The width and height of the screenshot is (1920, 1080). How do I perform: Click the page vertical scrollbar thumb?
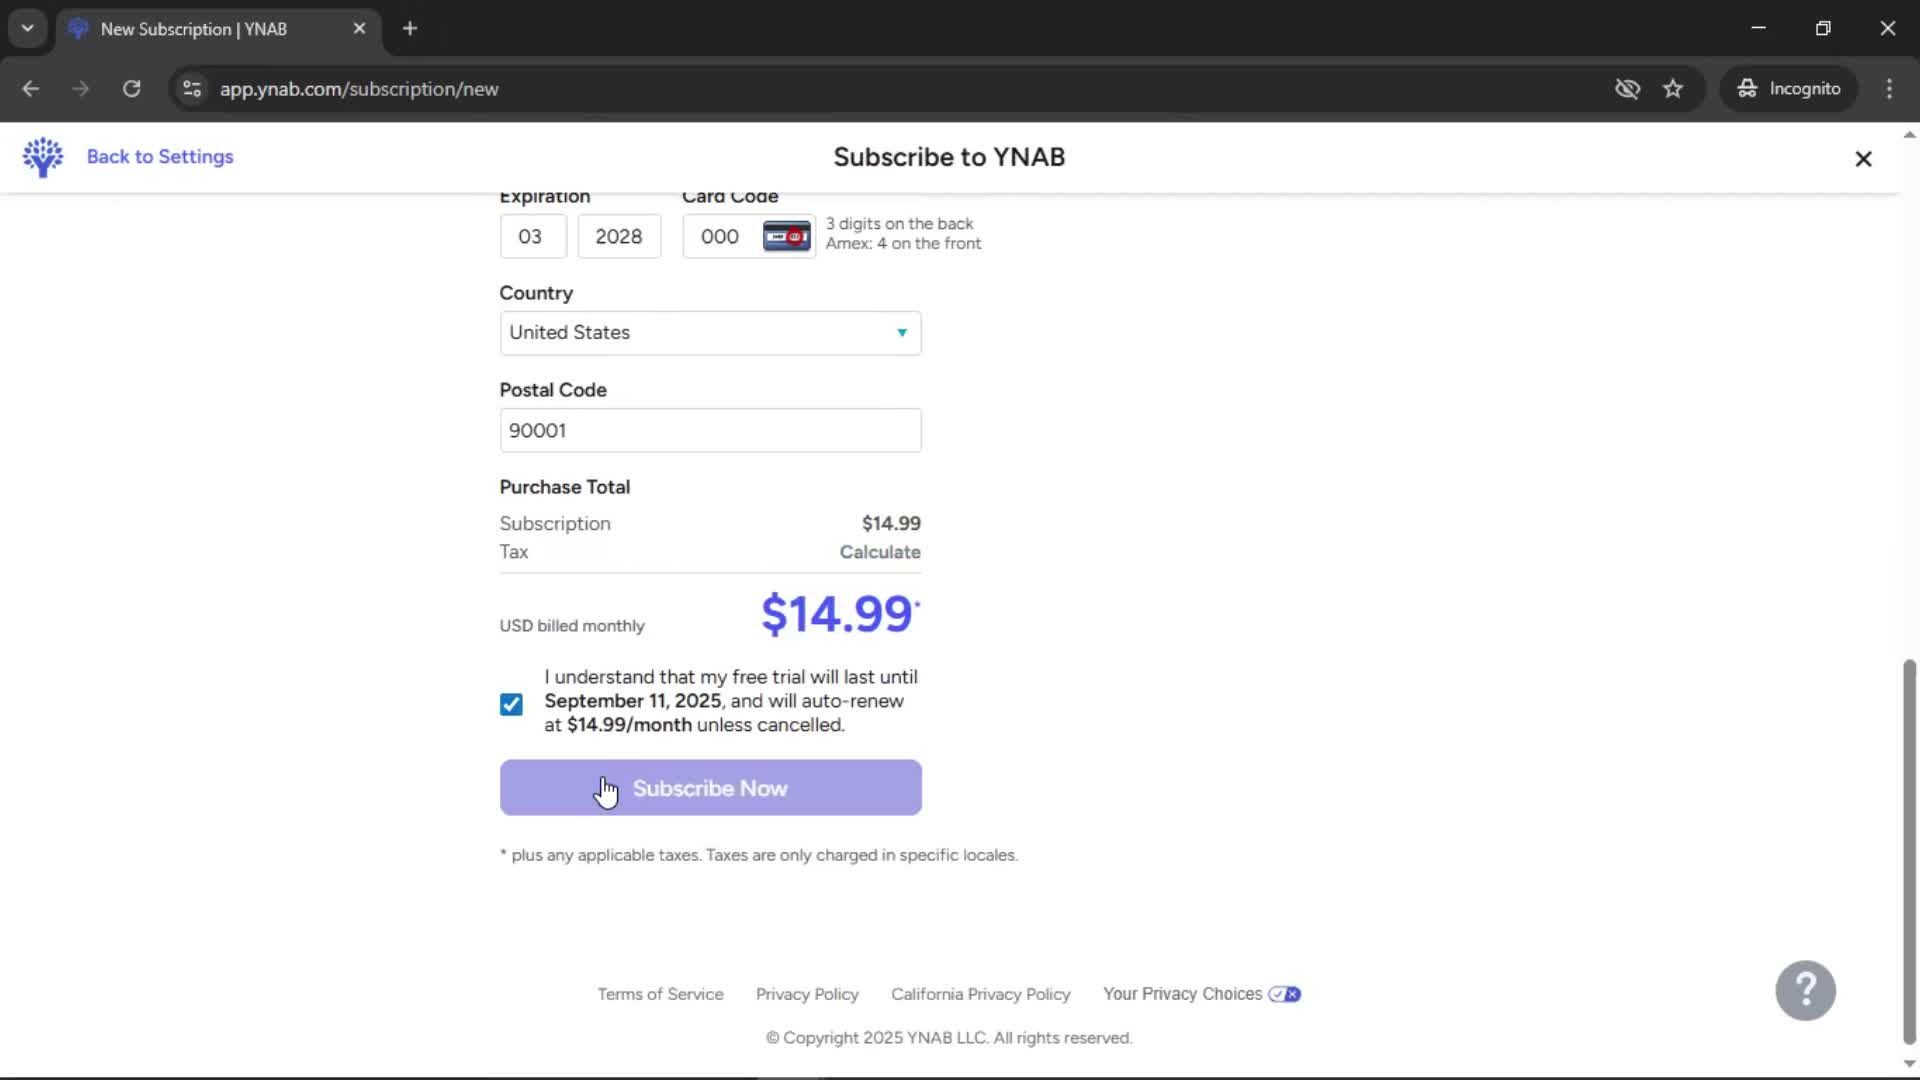point(1909,852)
